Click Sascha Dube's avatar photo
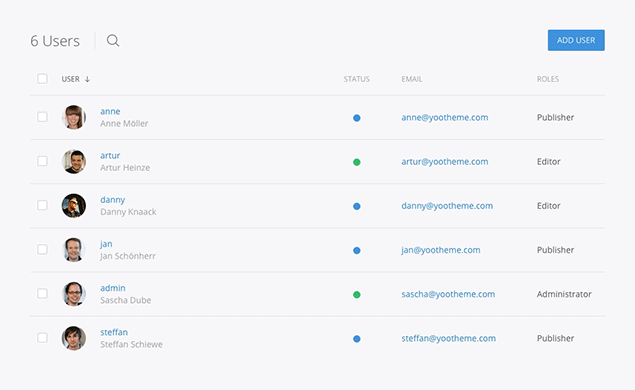635x390 pixels. (74, 294)
